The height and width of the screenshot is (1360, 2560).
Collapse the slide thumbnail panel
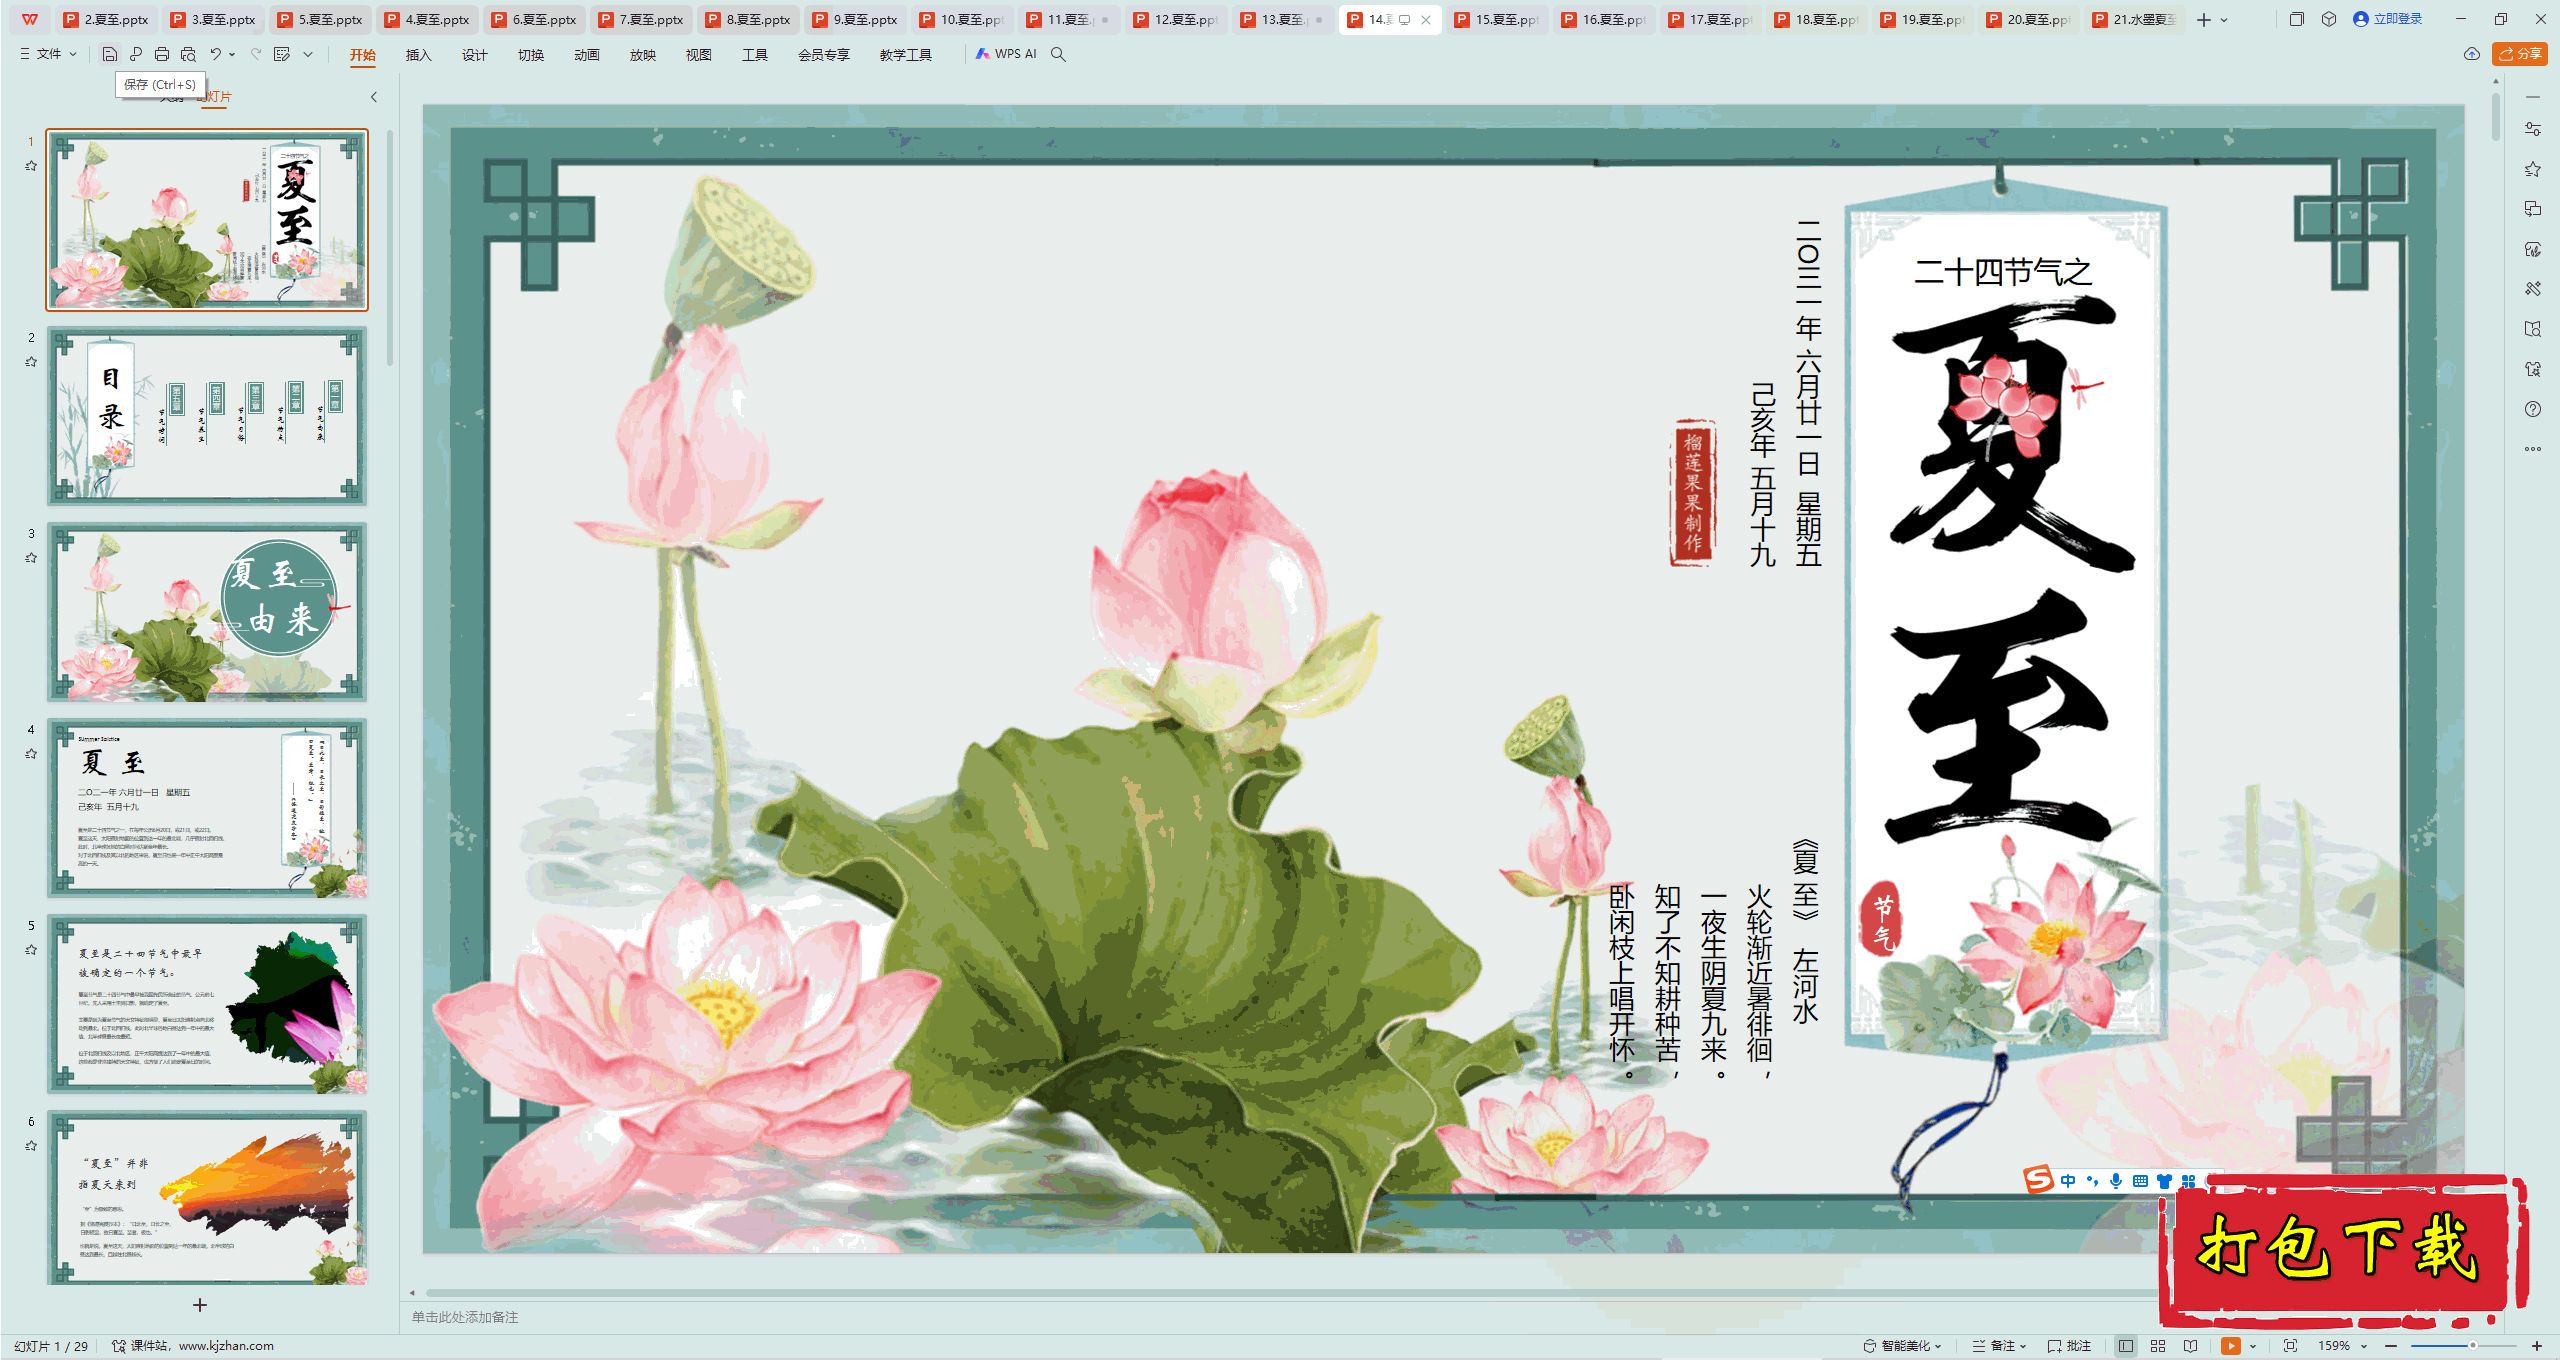(374, 97)
